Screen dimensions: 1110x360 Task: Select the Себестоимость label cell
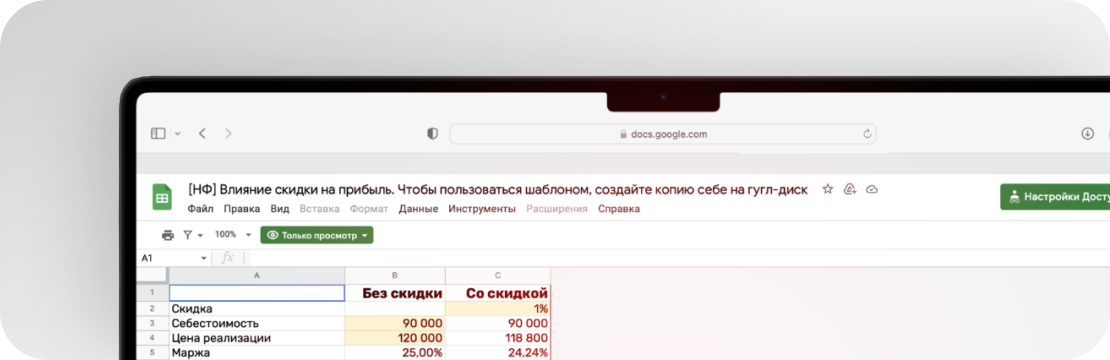point(257,323)
